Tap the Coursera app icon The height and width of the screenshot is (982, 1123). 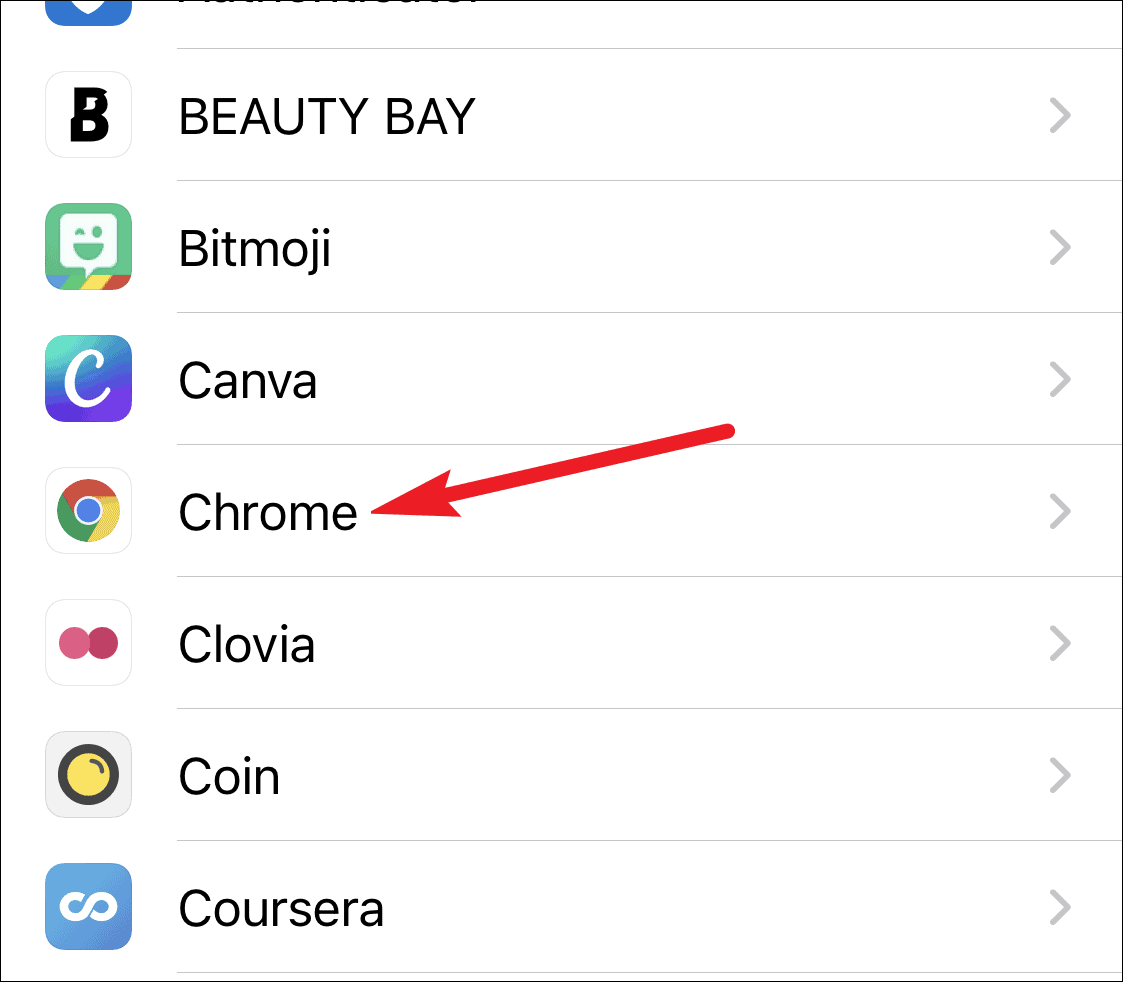88,907
